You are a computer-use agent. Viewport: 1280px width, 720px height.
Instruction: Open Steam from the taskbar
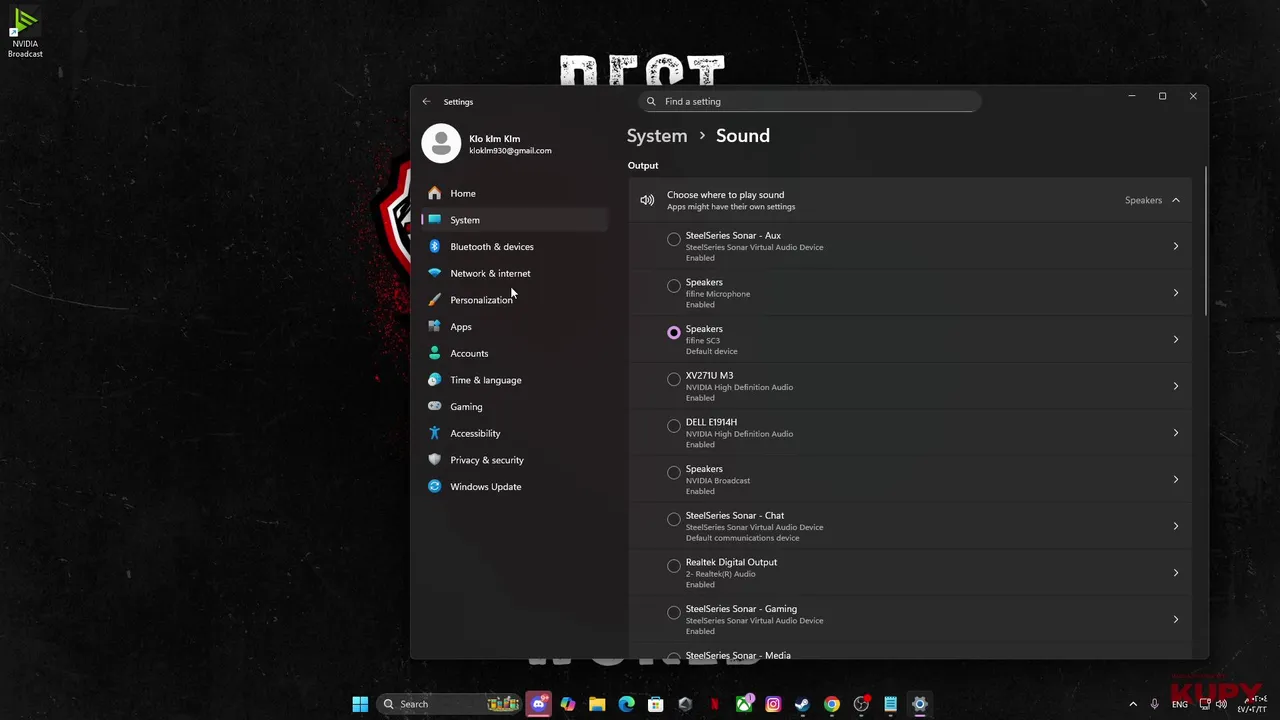(x=802, y=704)
